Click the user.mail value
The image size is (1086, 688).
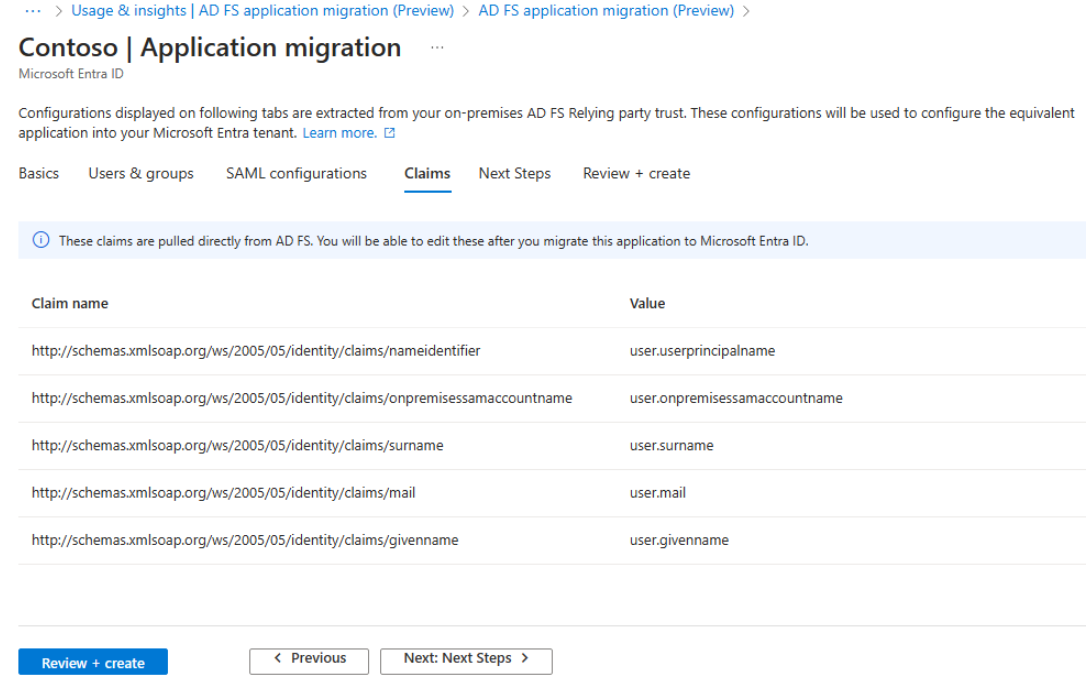pos(658,493)
